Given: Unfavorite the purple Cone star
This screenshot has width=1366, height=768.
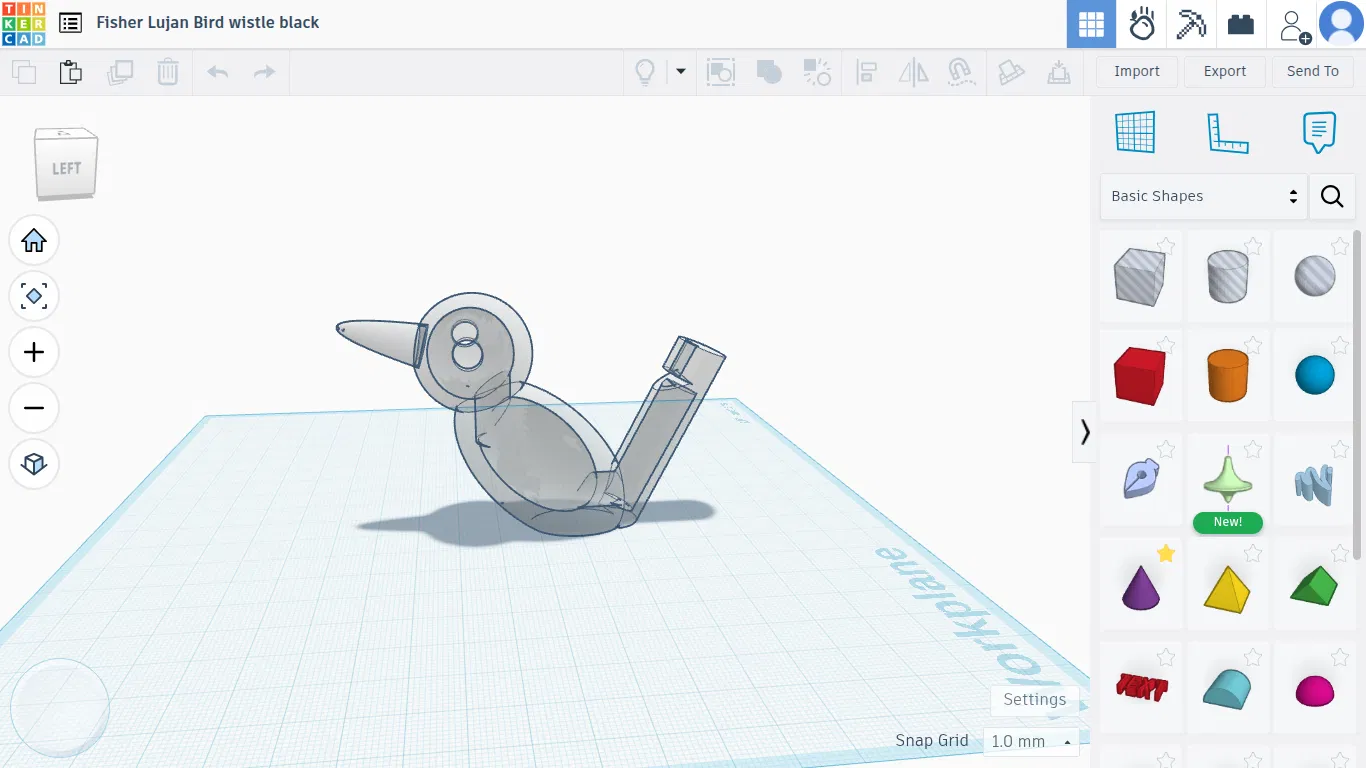Looking at the screenshot, I should click(1166, 553).
